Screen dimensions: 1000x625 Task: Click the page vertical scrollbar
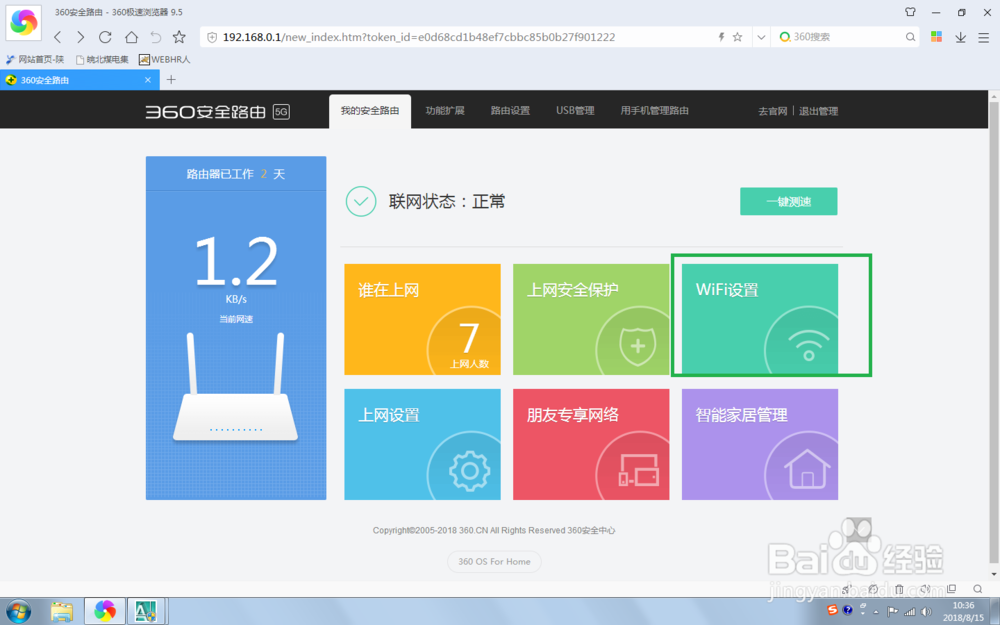994,332
